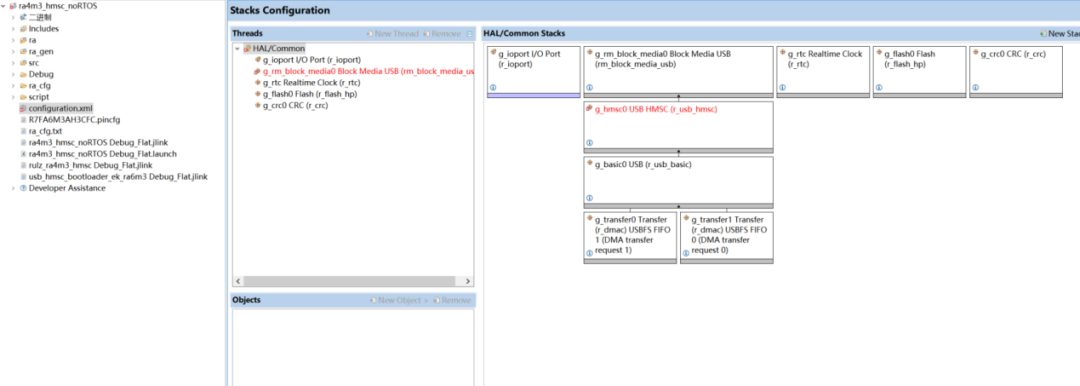
Task: Click info icon on g_rtc block
Action: click(782, 88)
